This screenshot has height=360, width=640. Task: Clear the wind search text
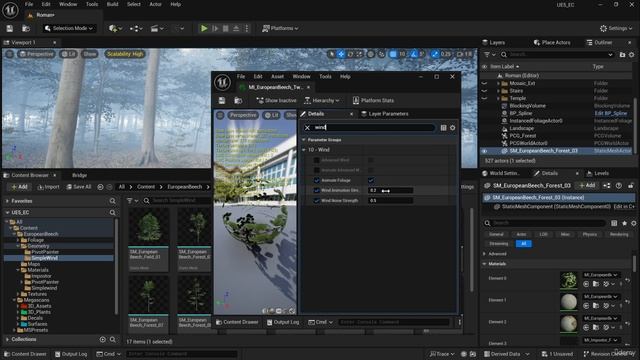pos(307,128)
